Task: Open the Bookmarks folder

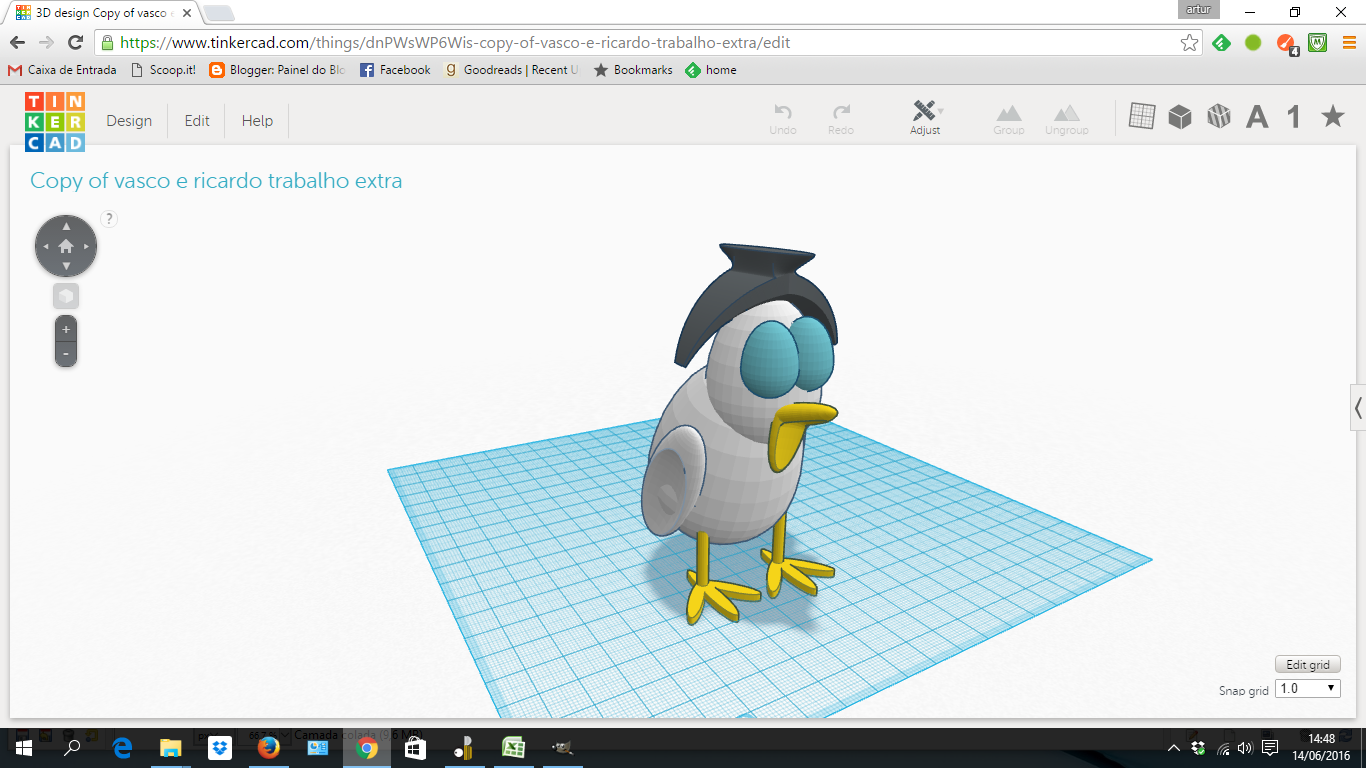Action: coord(634,70)
